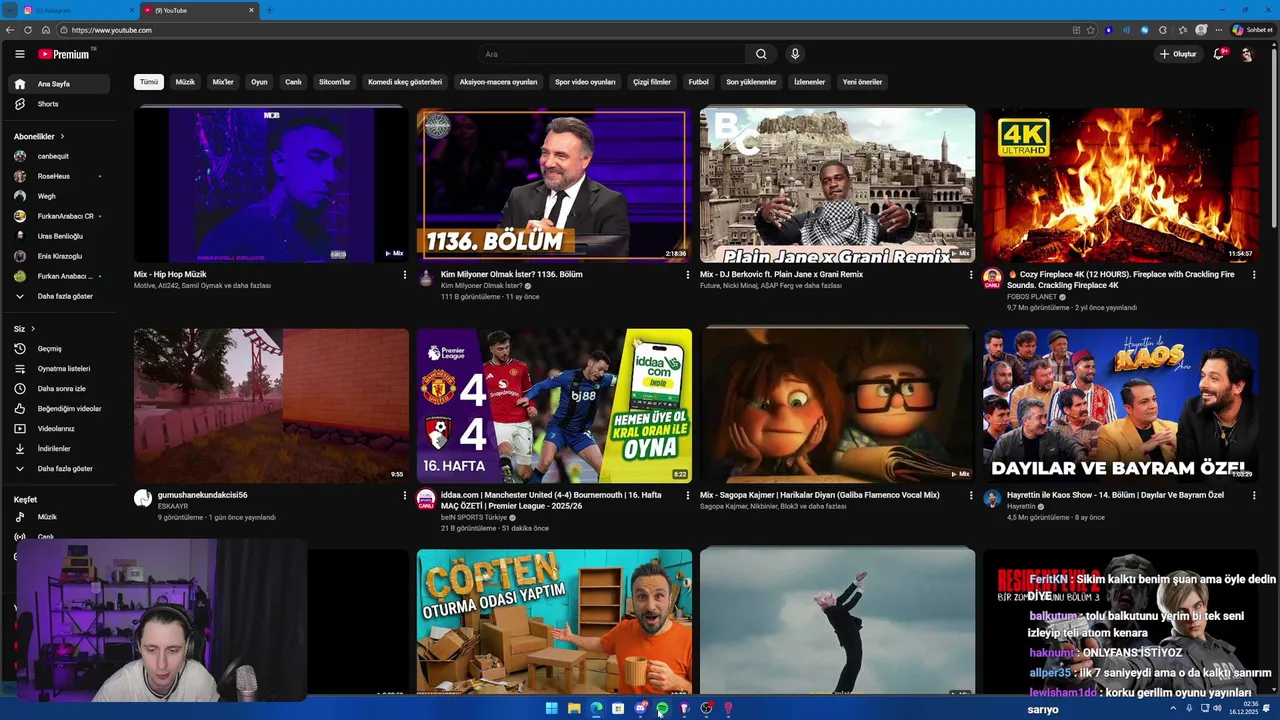
Task: Open Shorts in the sidebar
Action: pos(60,104)
